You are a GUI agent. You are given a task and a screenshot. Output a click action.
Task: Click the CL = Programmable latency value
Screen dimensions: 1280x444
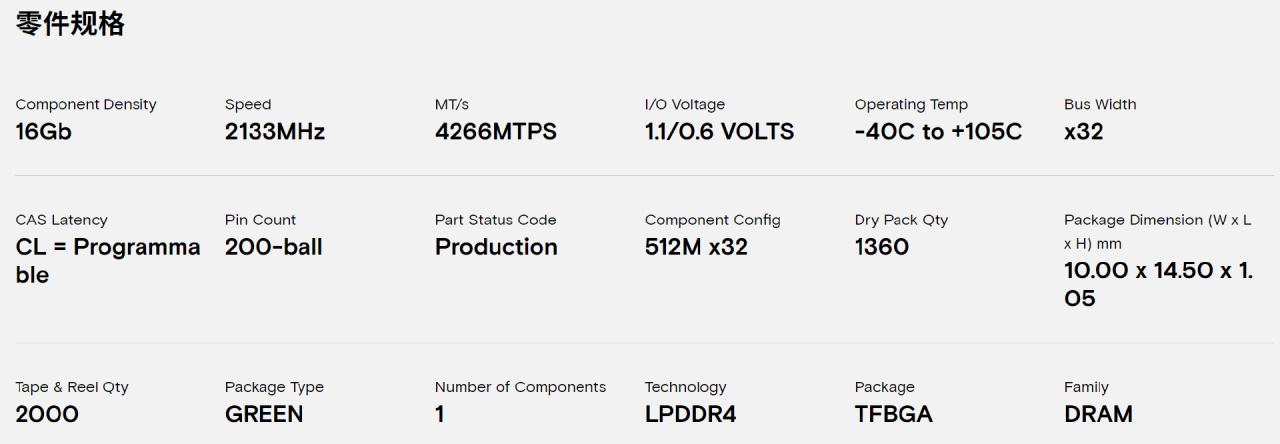[x=107, y=260]
